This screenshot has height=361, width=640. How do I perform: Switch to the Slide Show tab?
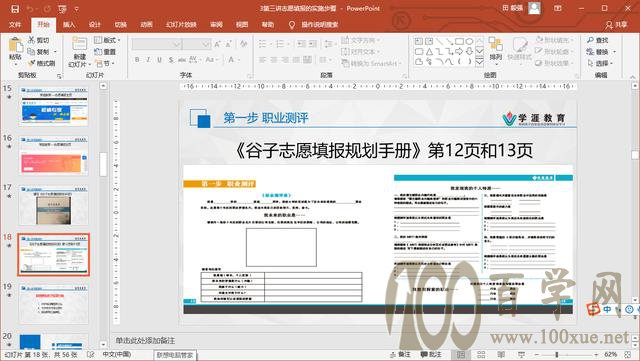[x=181, y=25]
